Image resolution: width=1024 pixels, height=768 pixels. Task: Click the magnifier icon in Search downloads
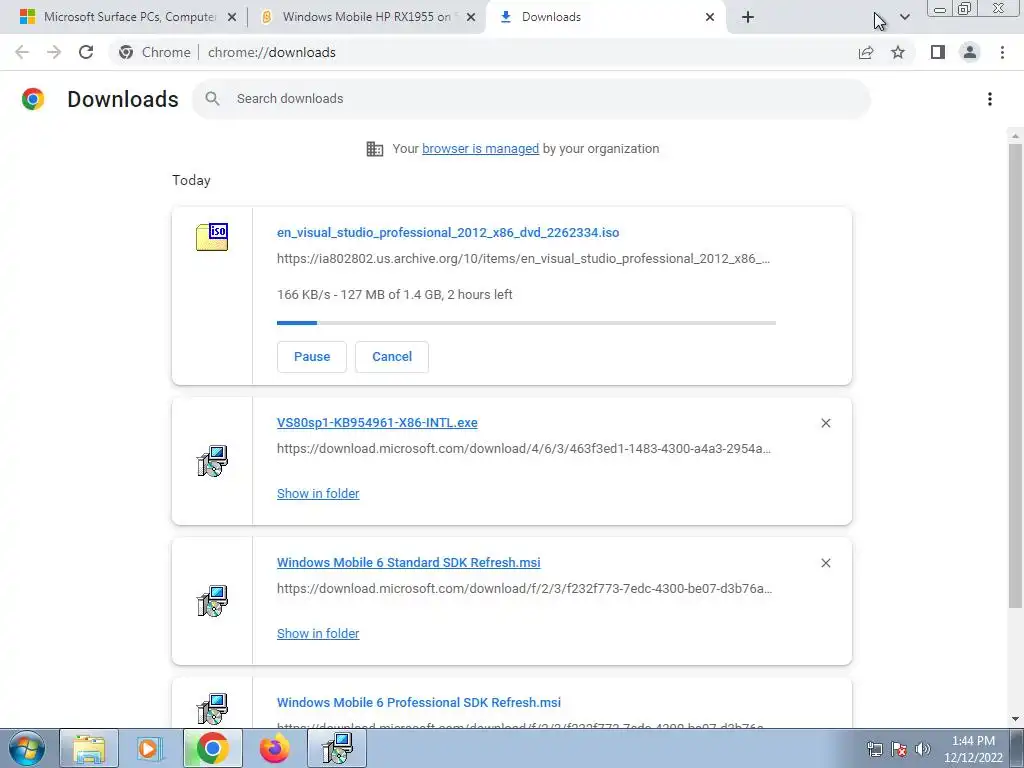[x=212, y=99]
